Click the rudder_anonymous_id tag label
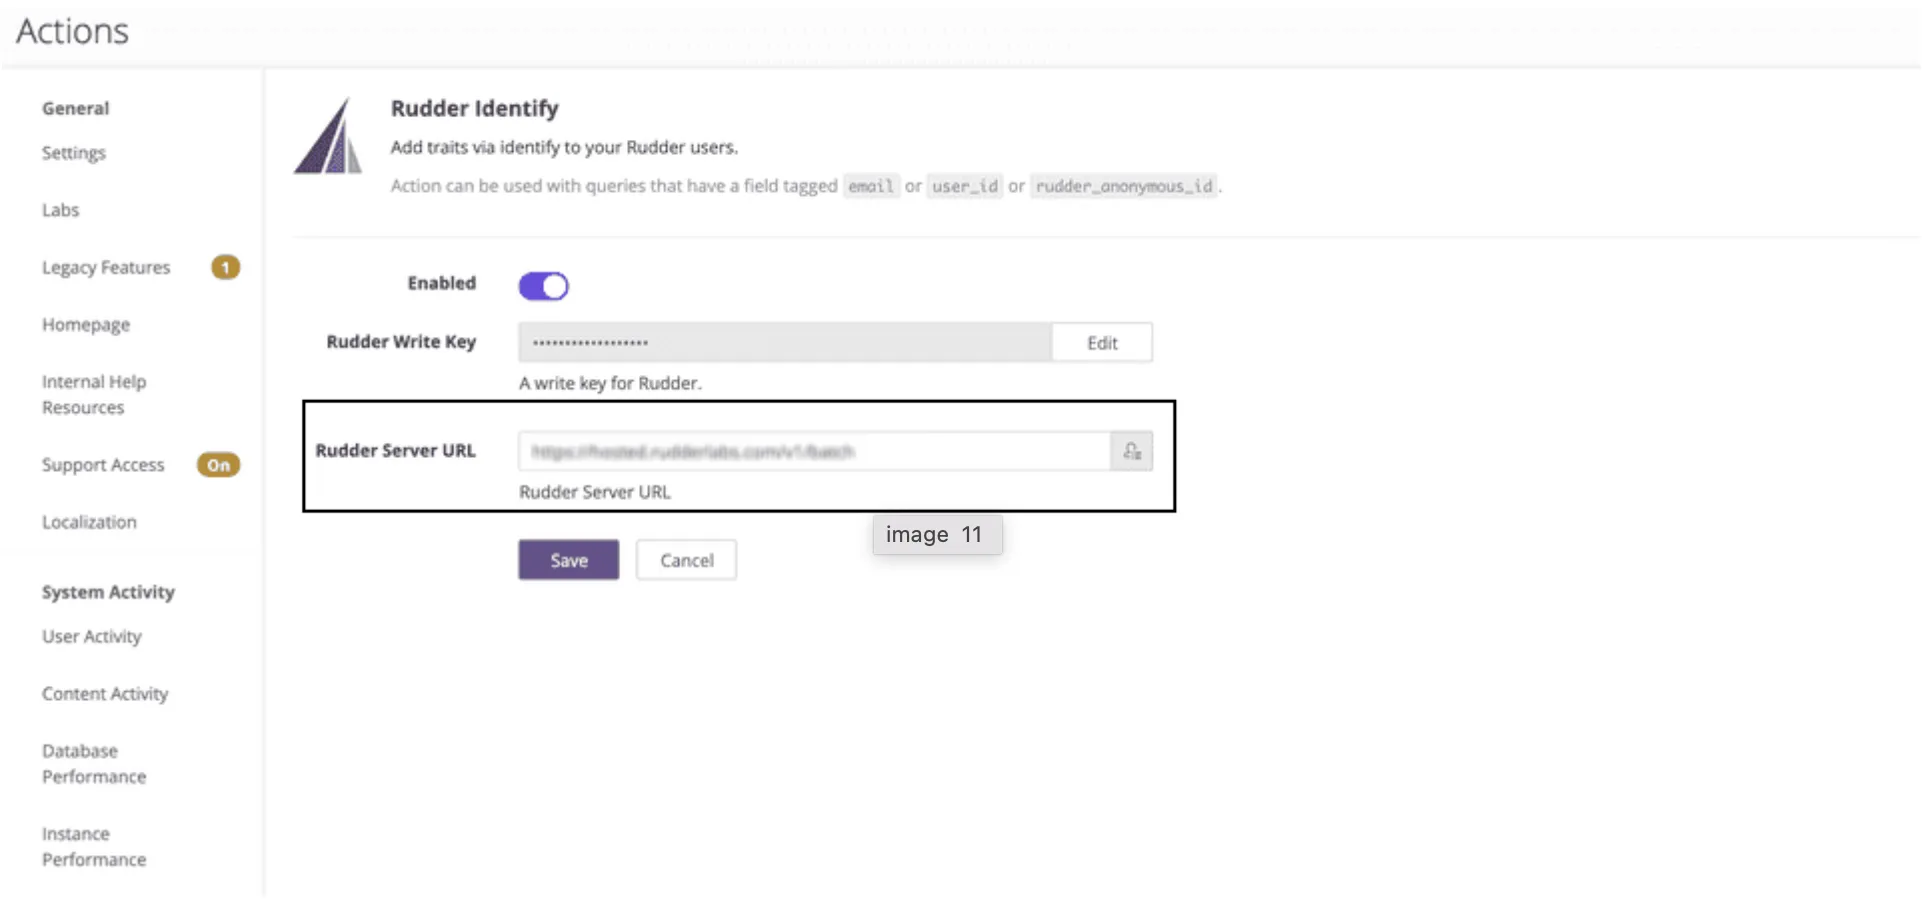This screenshot has height=902, width=1922. tap(1124, 186)
